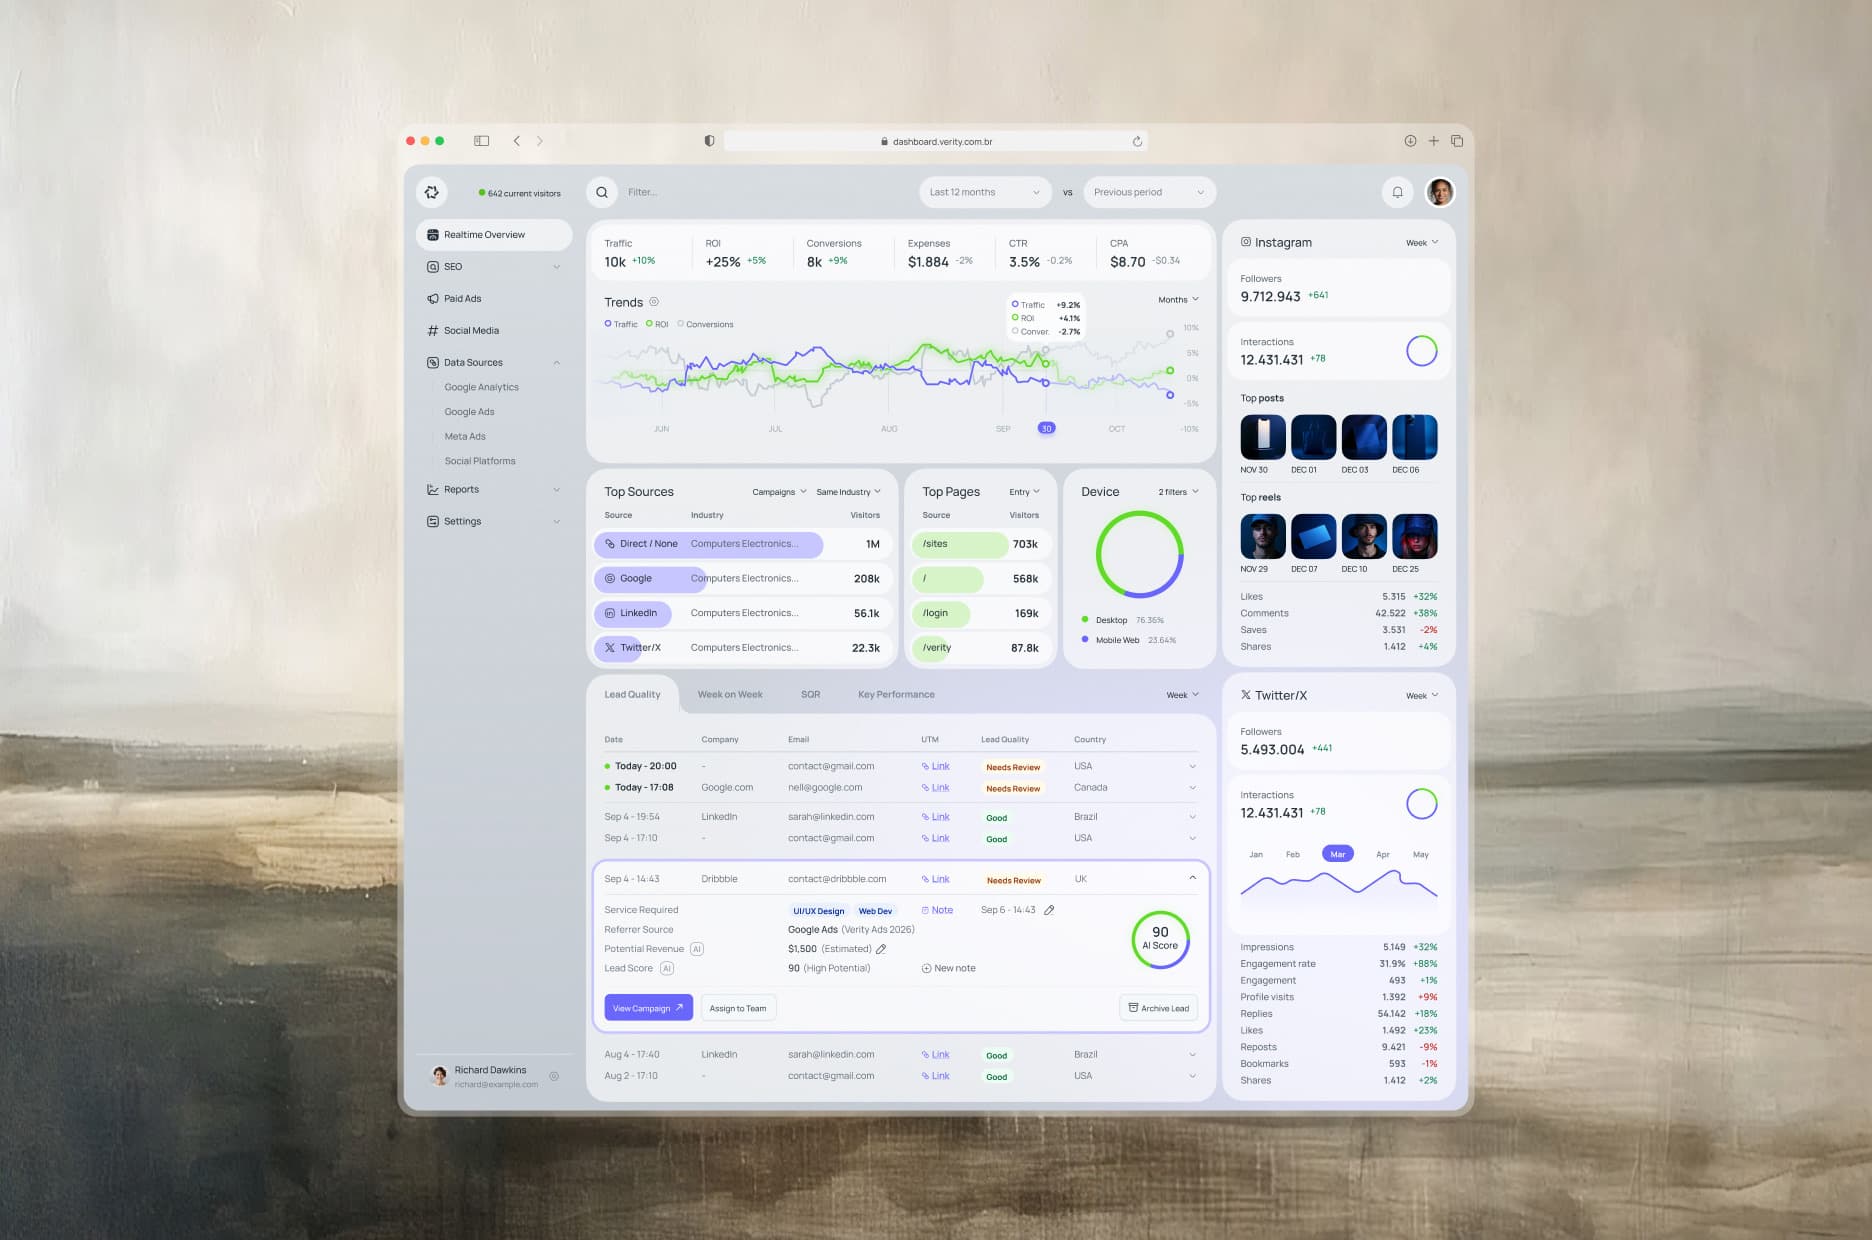Reload the page in browser bar
1872x1240 pixels.
point(1137,141)
